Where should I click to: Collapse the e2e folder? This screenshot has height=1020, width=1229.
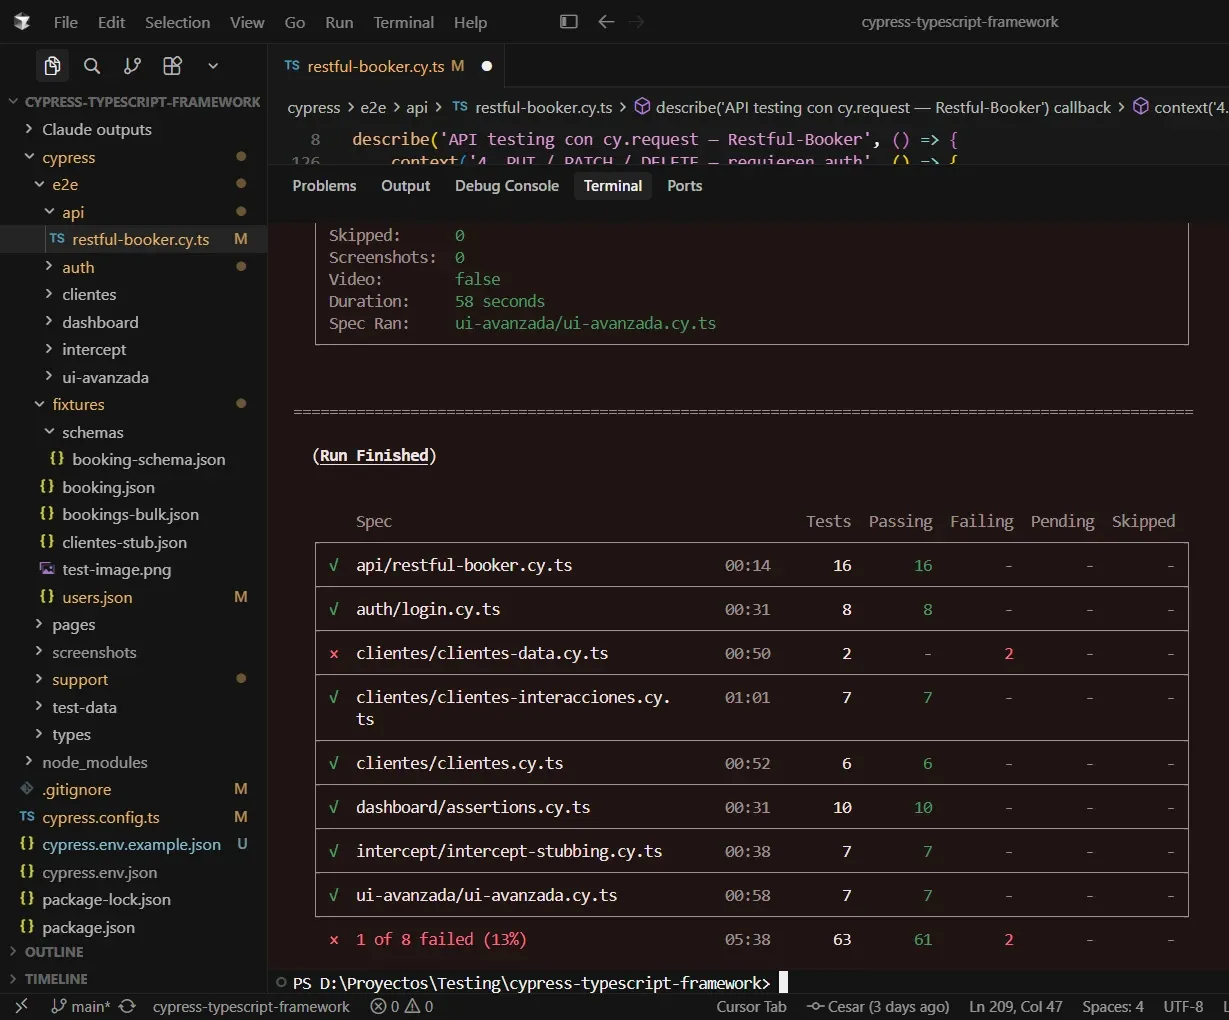coord(134,185)
